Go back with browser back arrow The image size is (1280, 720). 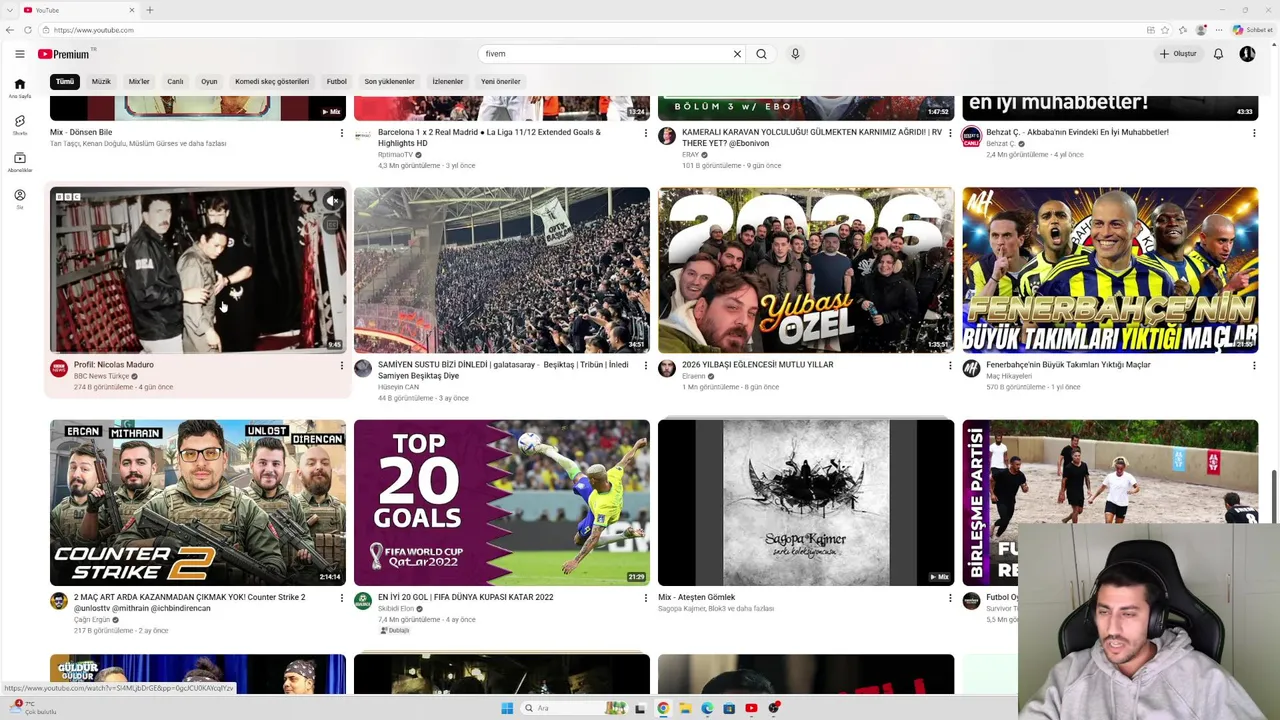tap(10, 30)
